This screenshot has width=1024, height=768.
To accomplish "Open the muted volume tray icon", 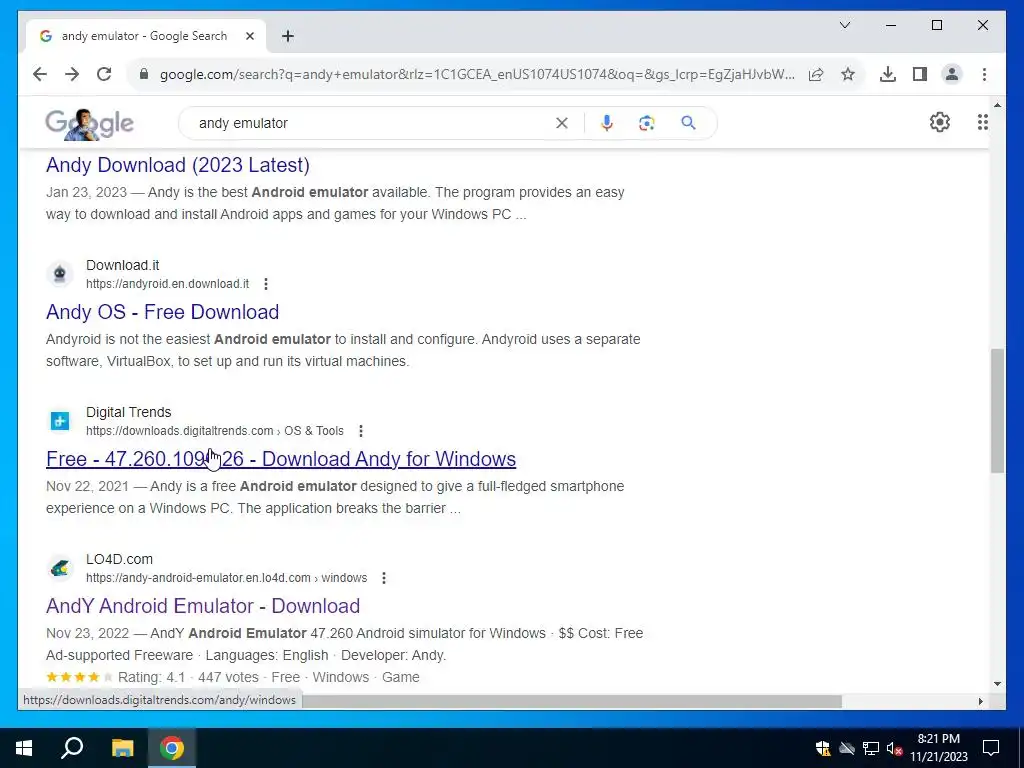I will 894,748.
